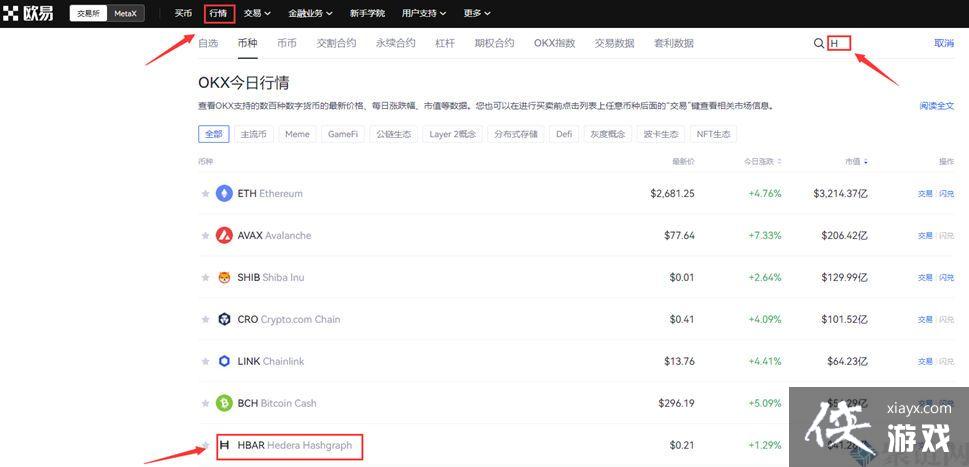
Task: Click the Shiba Inu coin icon
Action: (x=224, y=277)
